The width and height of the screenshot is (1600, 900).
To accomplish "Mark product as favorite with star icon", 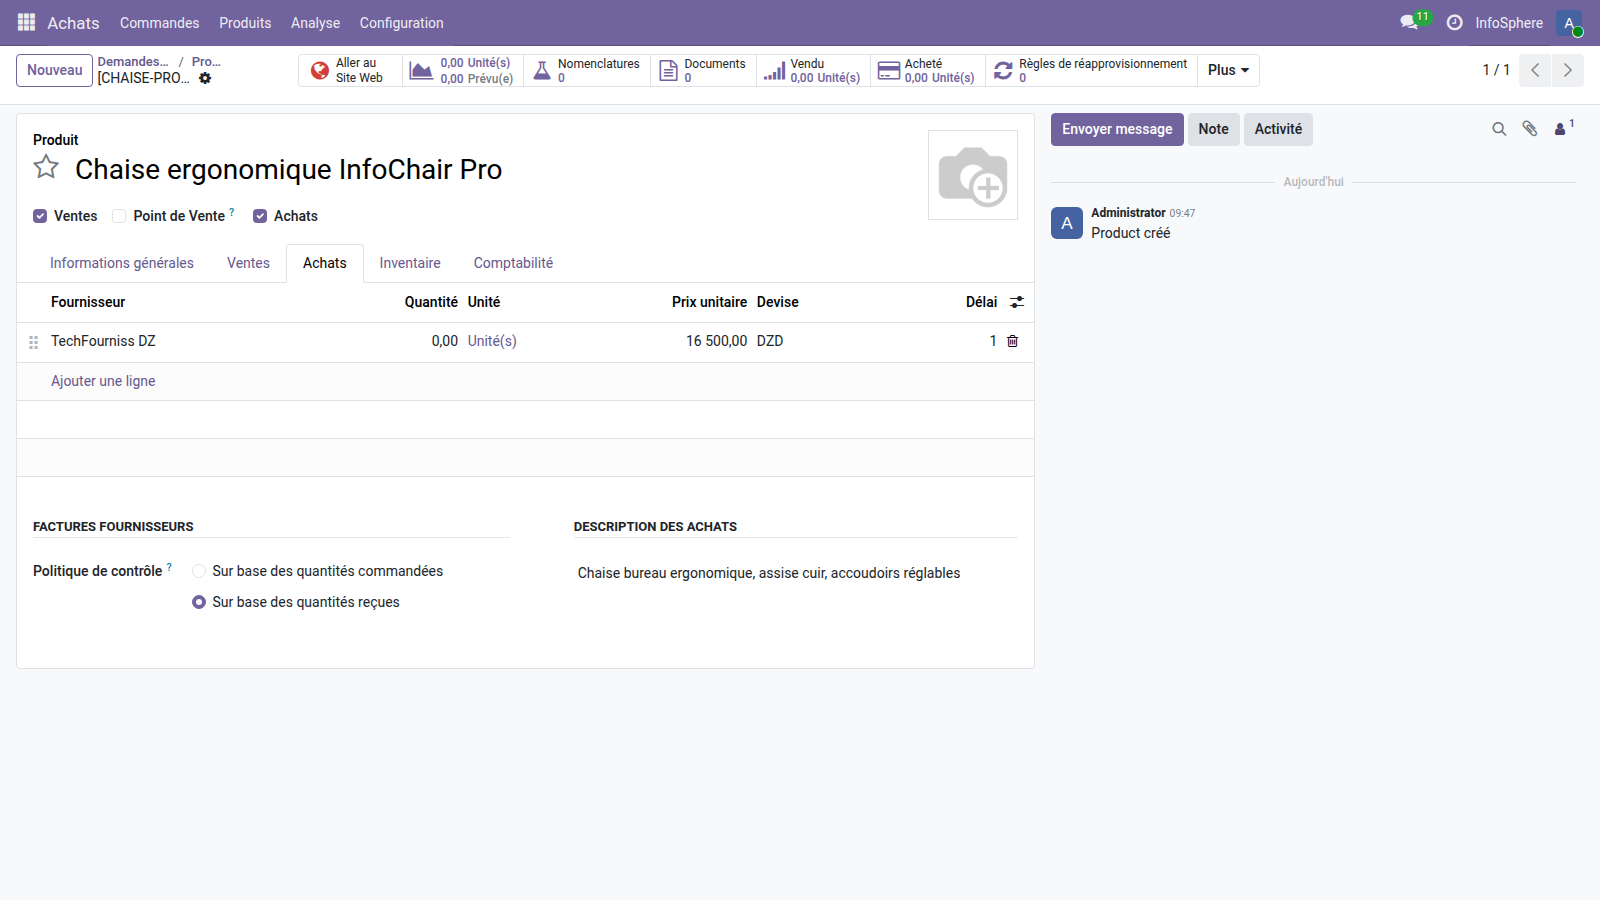I will tap(46, 167).
